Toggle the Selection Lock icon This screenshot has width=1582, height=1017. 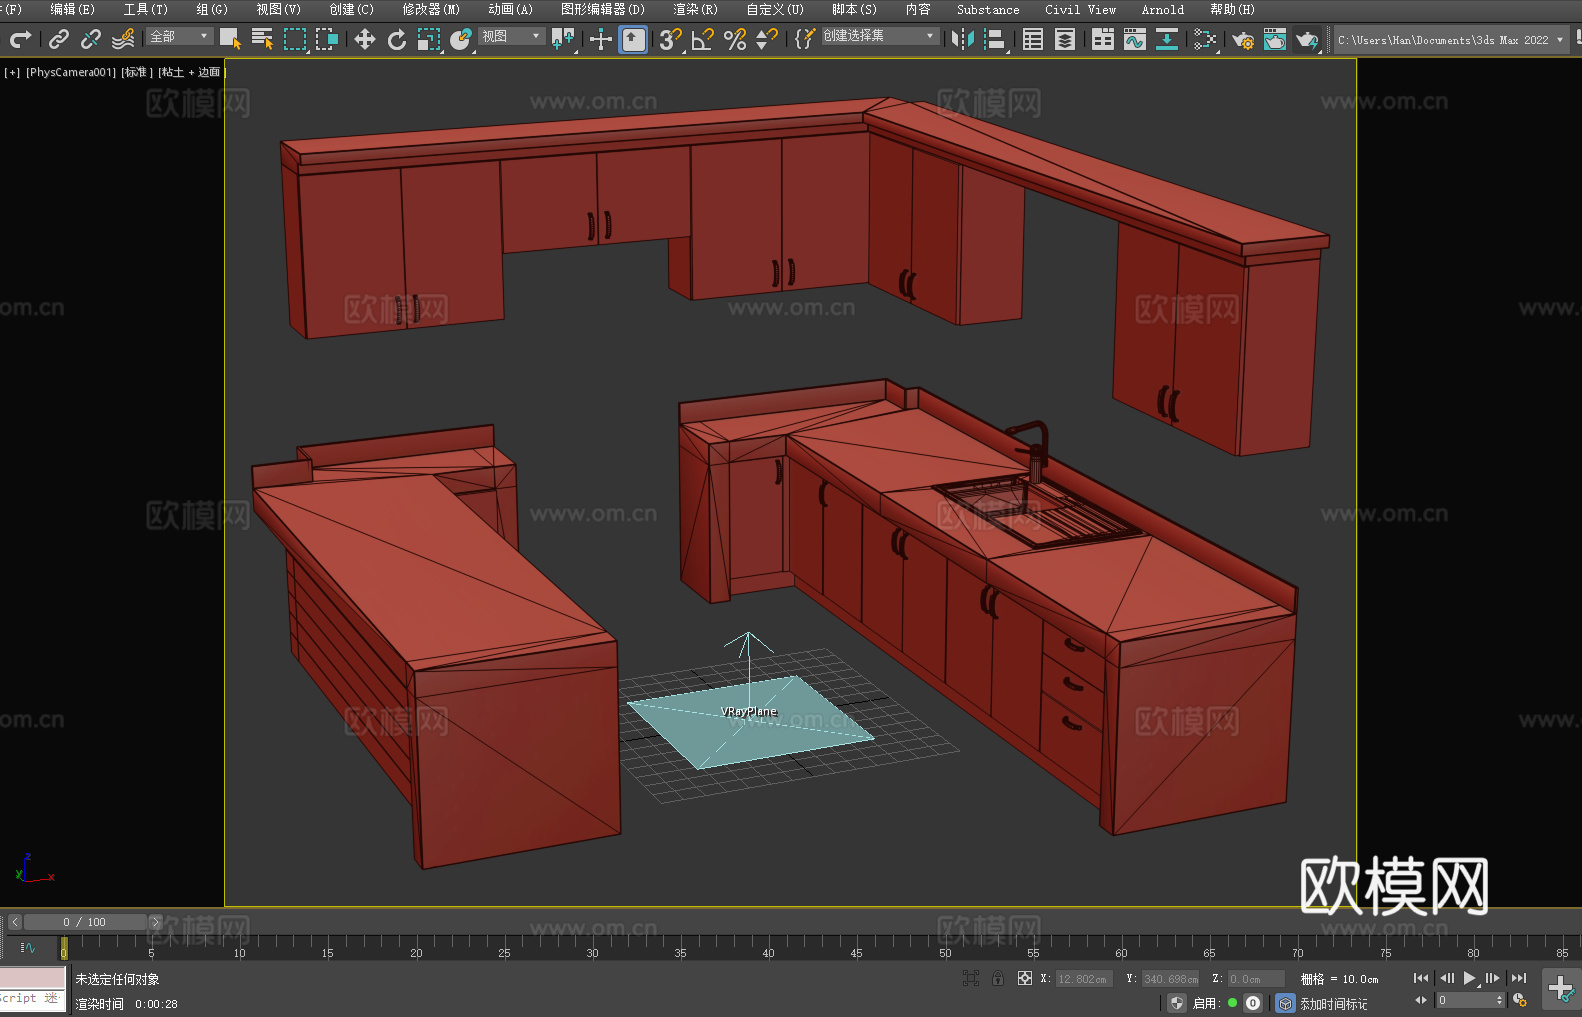[x=998, y=978]
